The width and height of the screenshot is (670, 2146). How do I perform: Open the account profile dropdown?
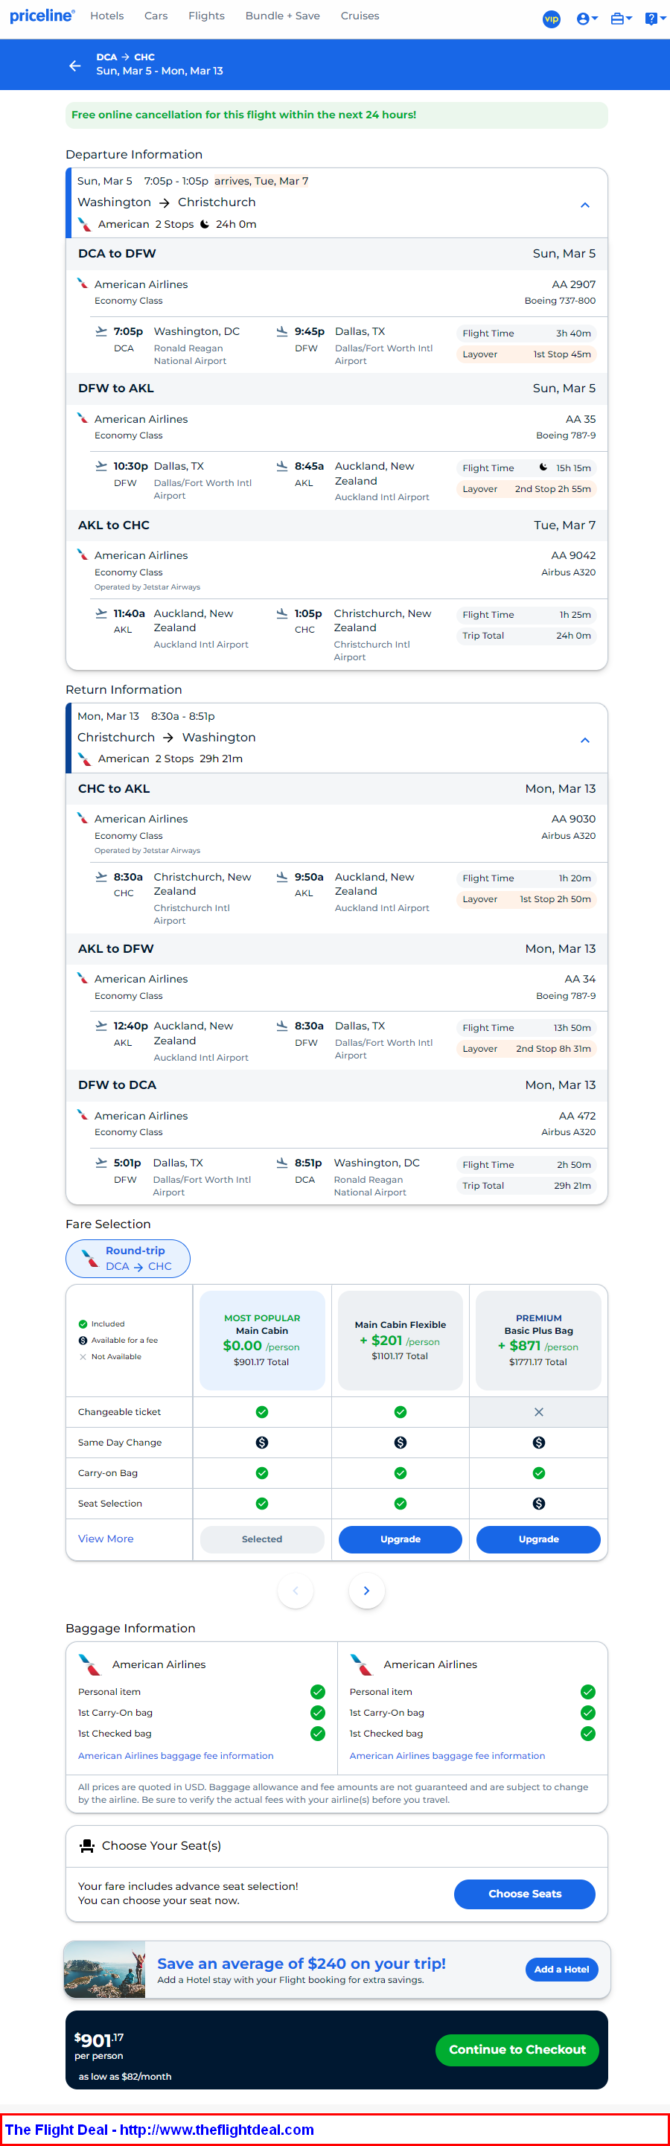coord(587,19)
